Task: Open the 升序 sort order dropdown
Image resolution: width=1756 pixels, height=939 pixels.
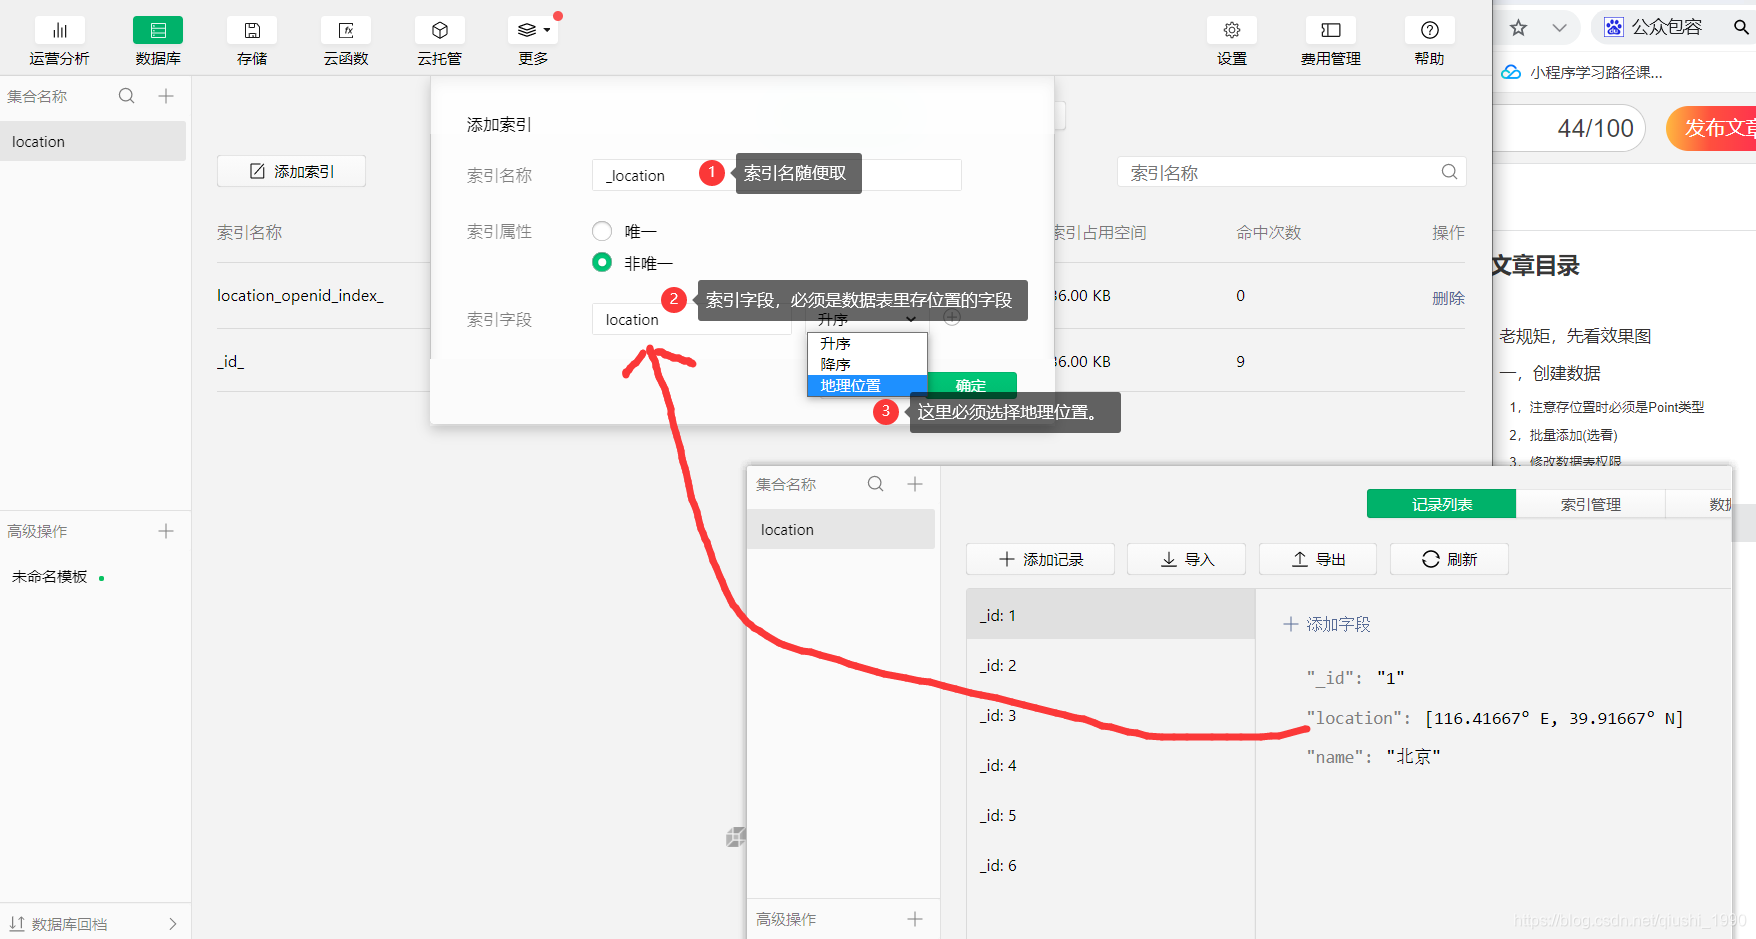Action: pos(867,319)
